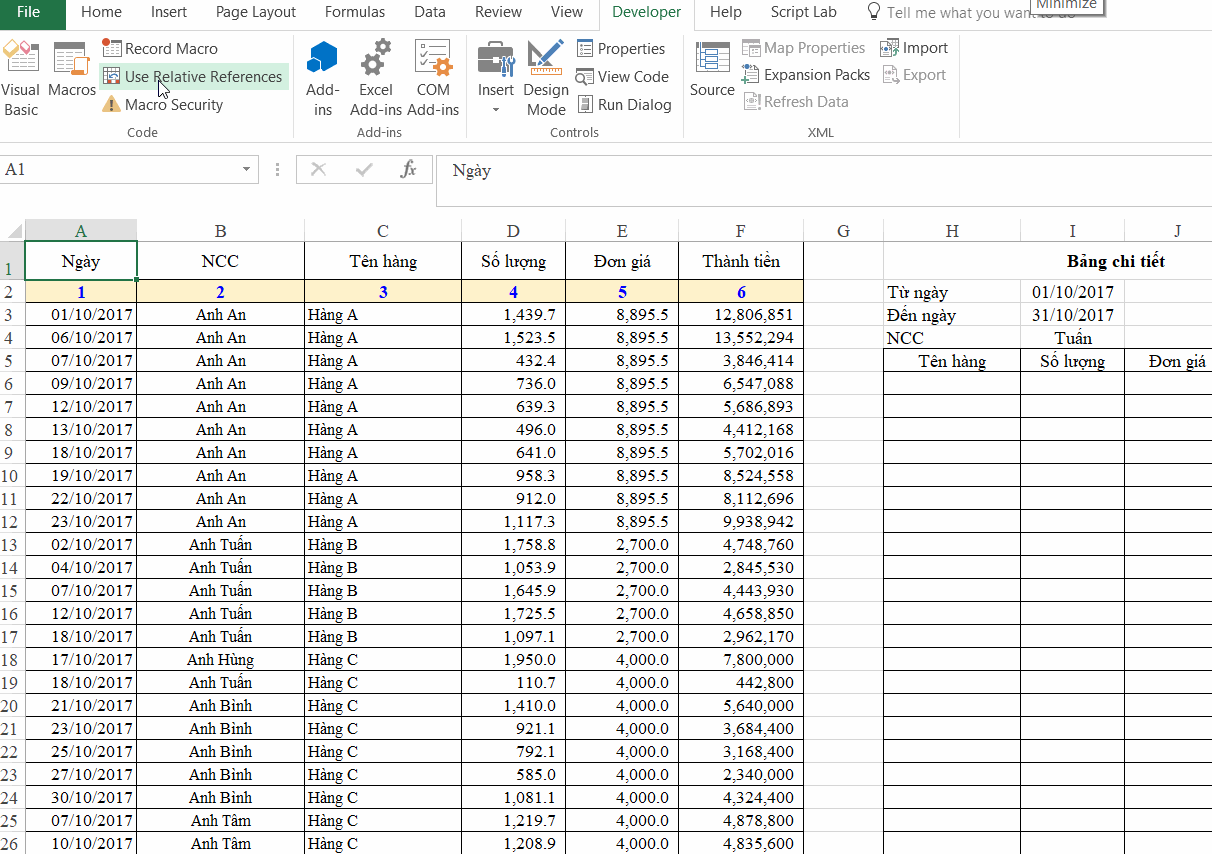Open the Help tab
This screenshot has height=854, width=1212.
point(726,13)
